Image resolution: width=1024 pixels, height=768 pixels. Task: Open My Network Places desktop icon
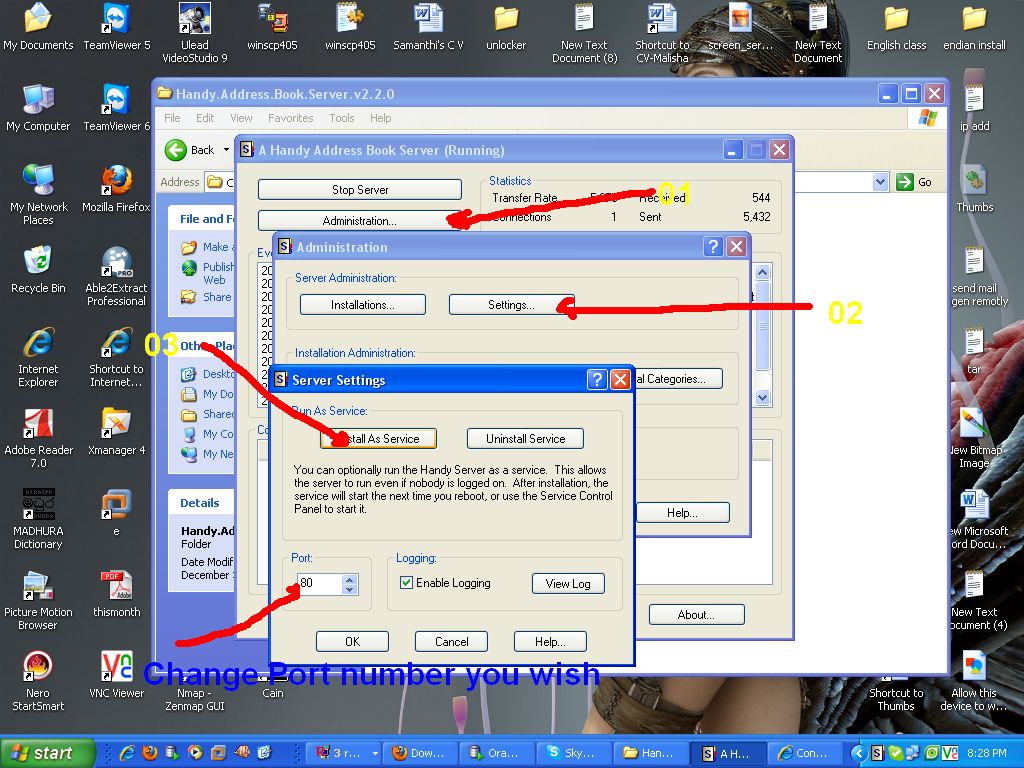click(39, 195)
